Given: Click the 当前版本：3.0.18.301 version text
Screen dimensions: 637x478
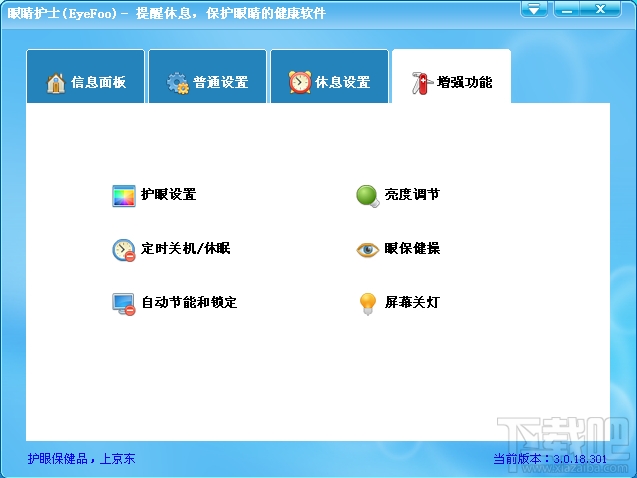Looking at the screenshot, I should (x=550, y=459).
